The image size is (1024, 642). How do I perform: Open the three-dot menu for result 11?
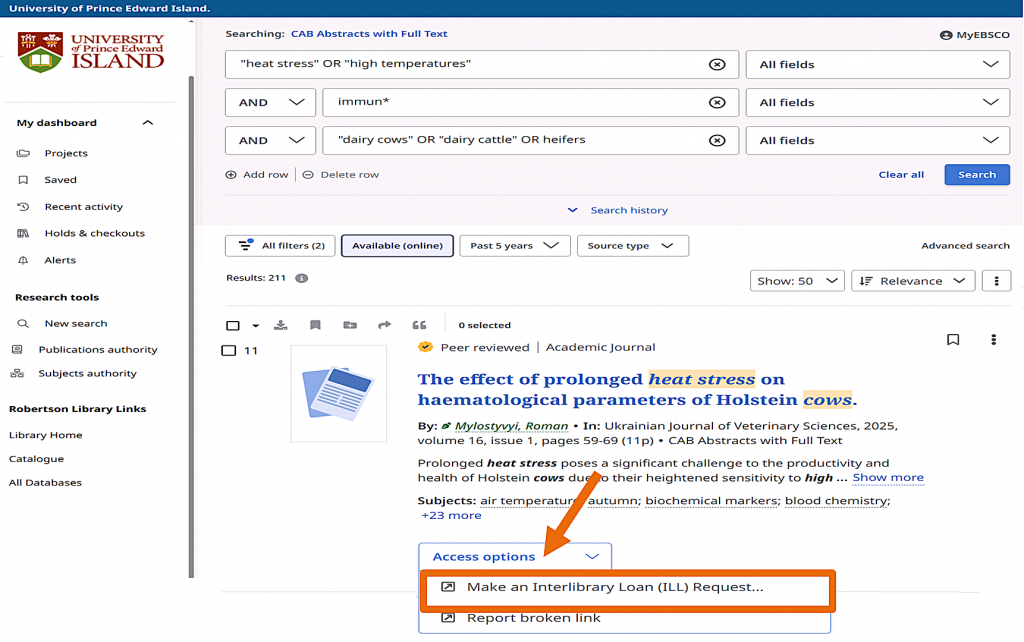point(993,340)
